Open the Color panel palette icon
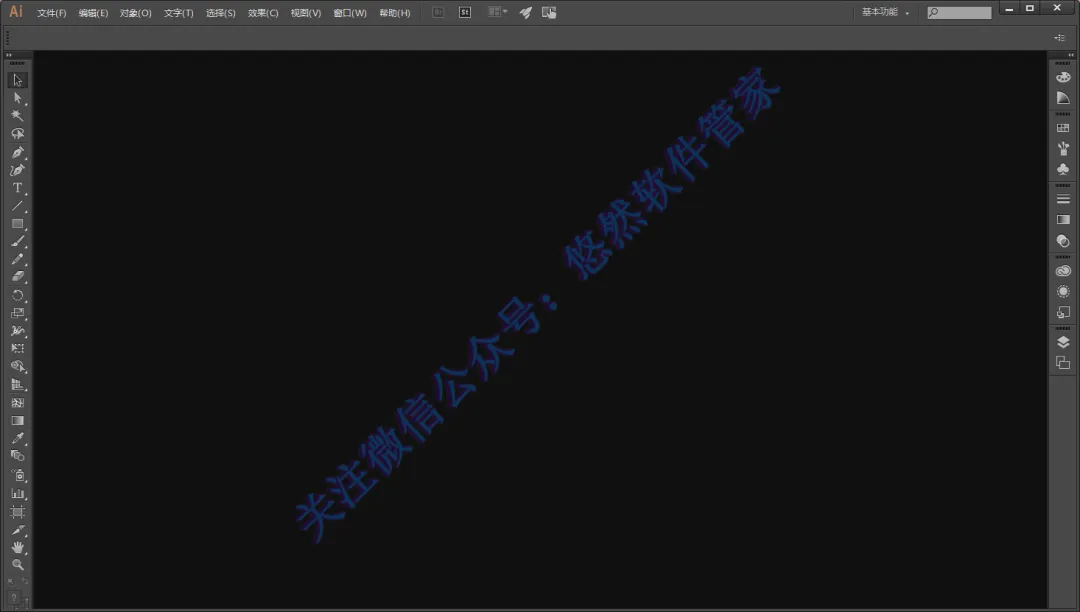This screenshot has height=612, width=1080. tap(1063, 77)
